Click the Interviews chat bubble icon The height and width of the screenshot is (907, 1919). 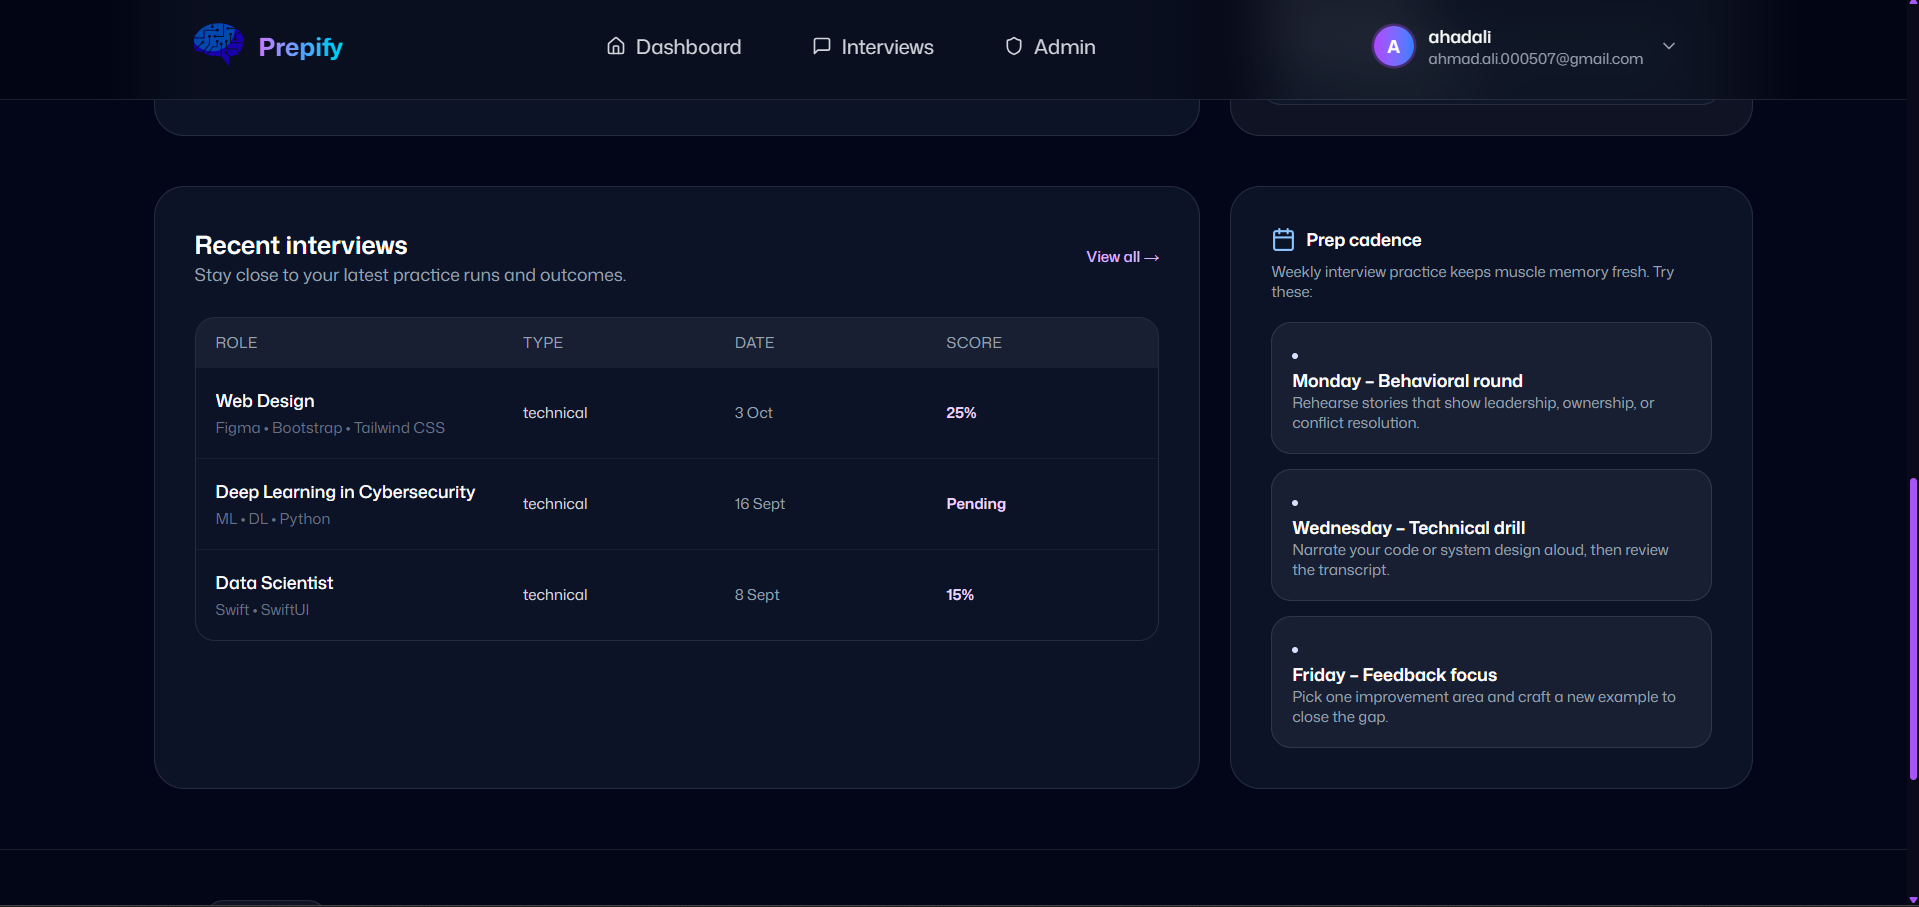click(x=822, y=46)
